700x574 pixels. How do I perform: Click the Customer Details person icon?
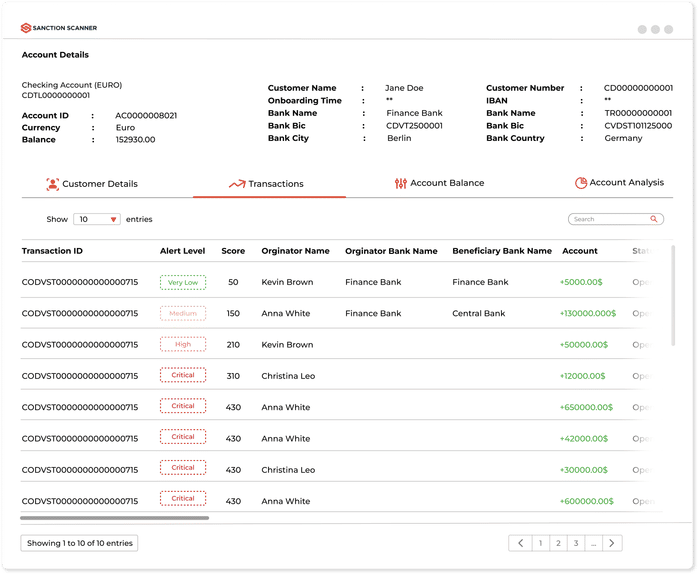point(53,184)
